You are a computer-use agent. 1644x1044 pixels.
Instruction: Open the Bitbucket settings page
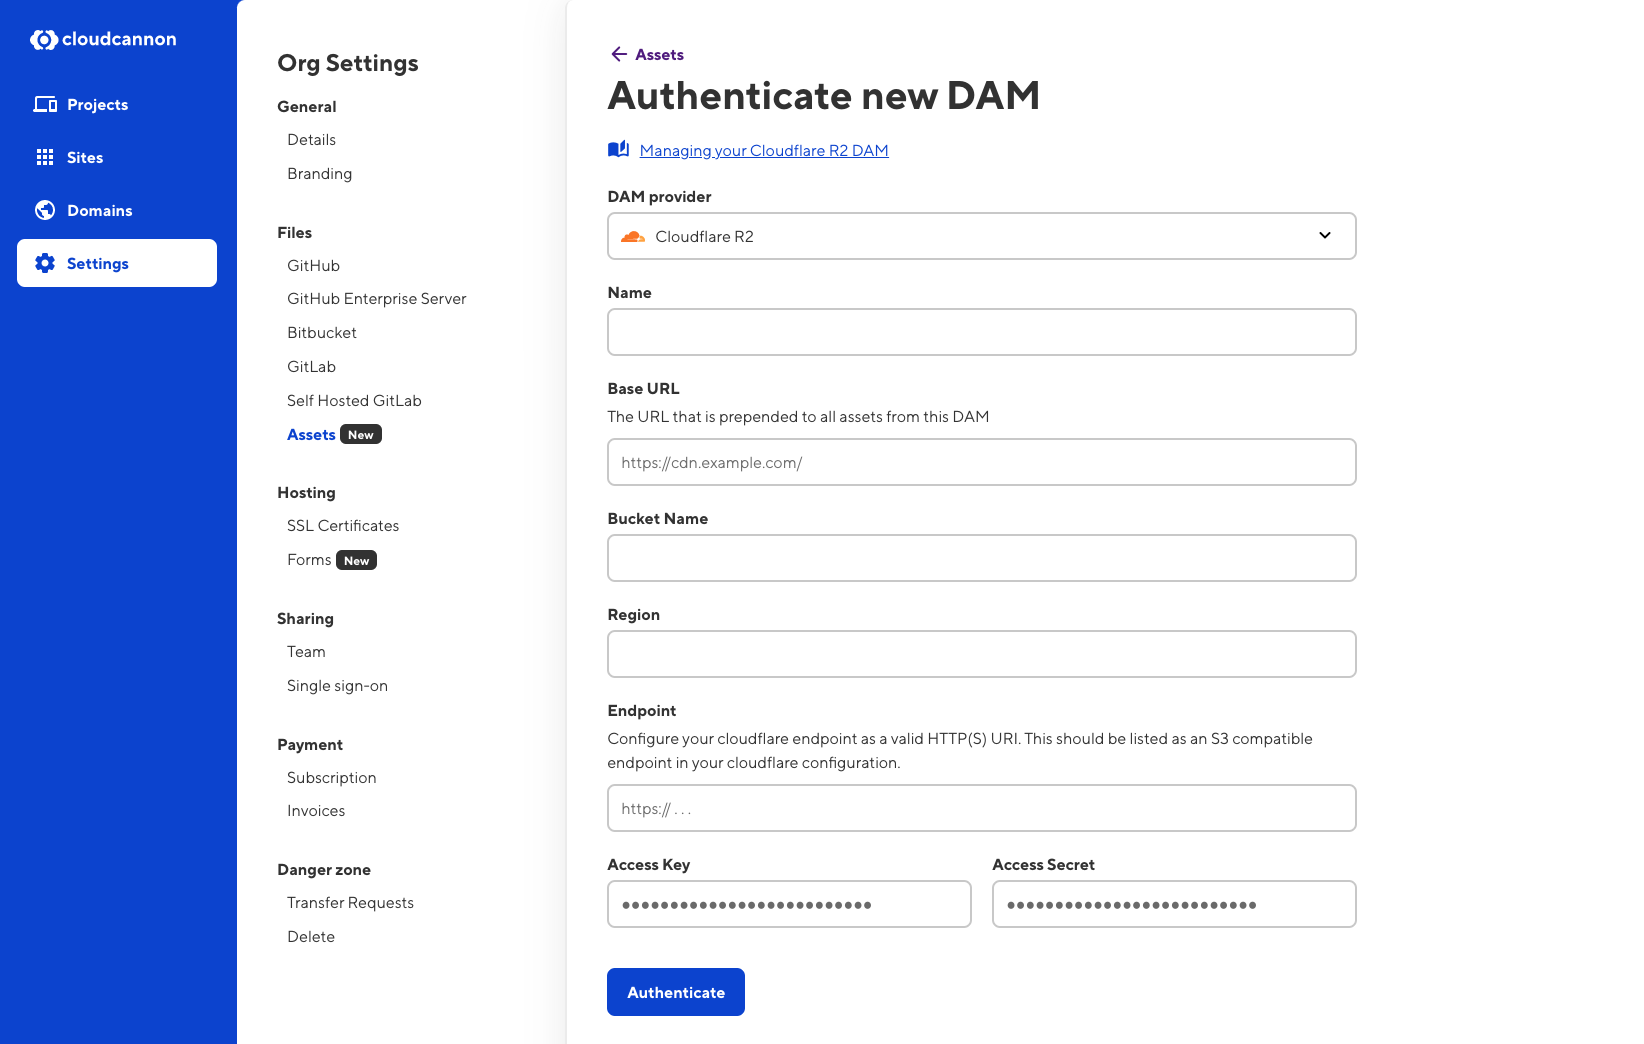321,333
